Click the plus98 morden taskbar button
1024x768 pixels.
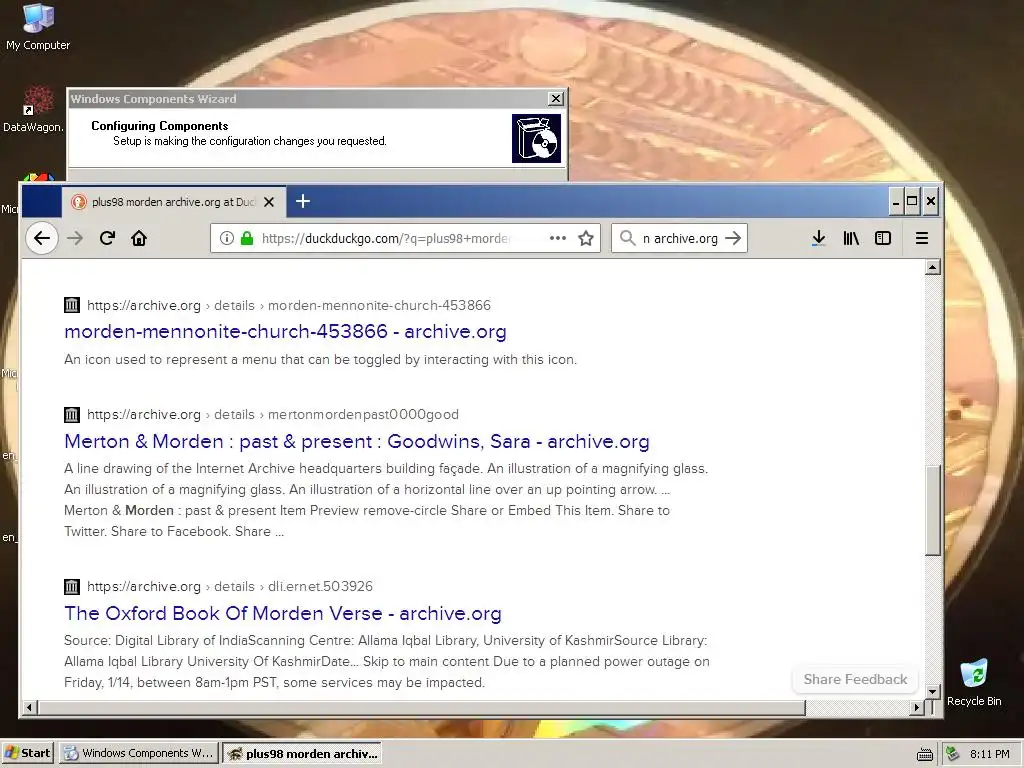pyautogui.click(x=302, y=753)
